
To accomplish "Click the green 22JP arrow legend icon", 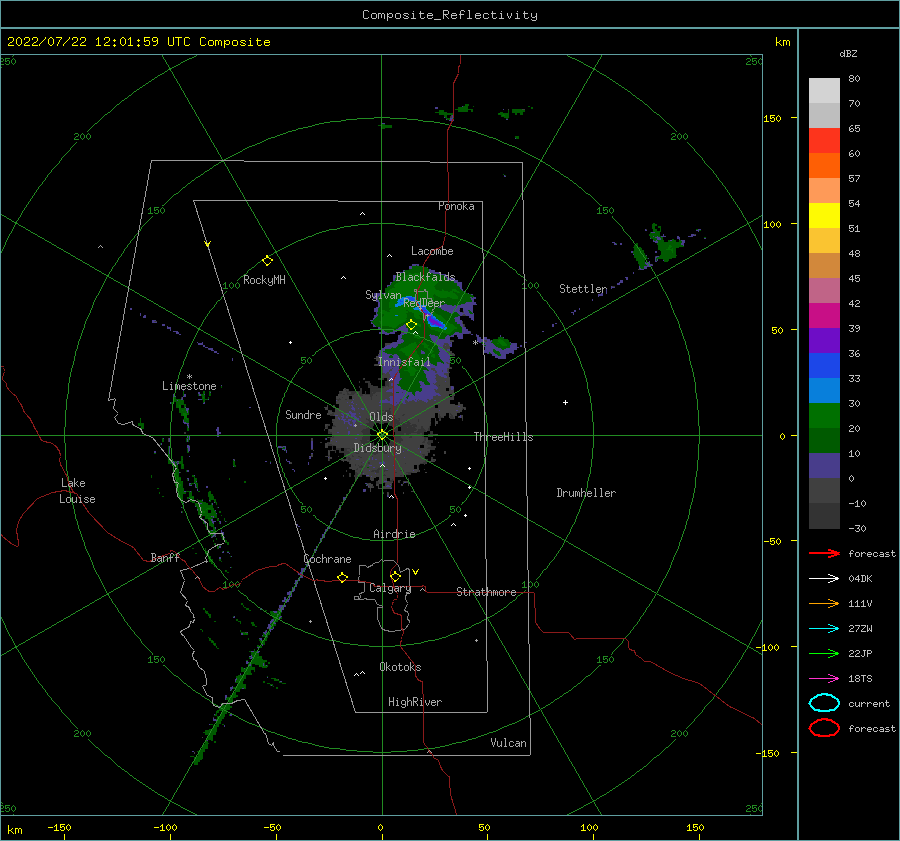I will (824, 653).
